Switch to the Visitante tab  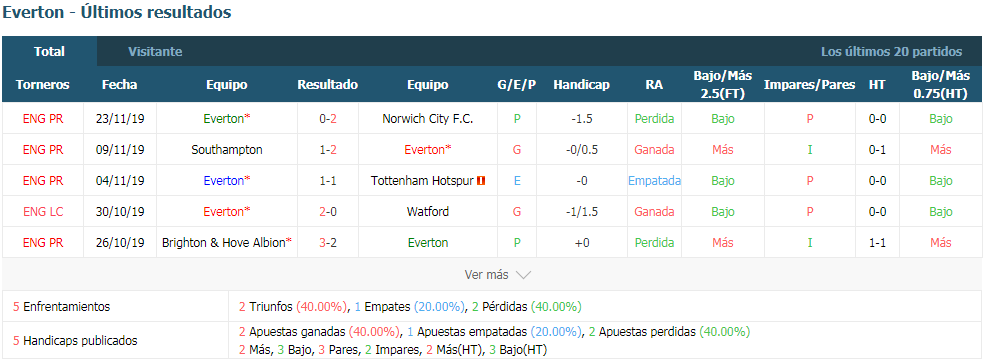point(155,52)
